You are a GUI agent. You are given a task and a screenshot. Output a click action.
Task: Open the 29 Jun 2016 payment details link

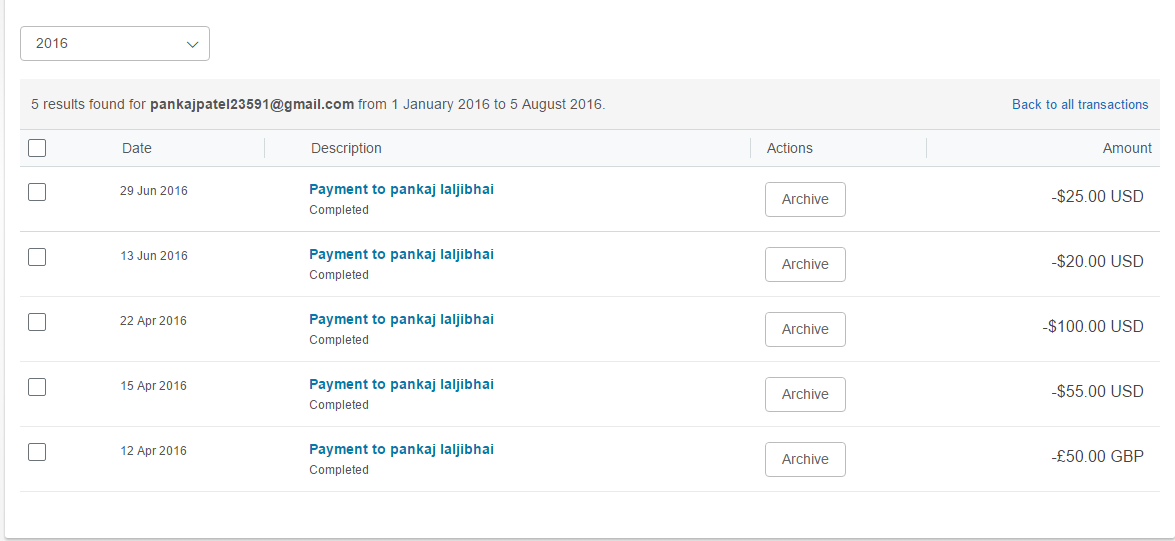[401, 189]
